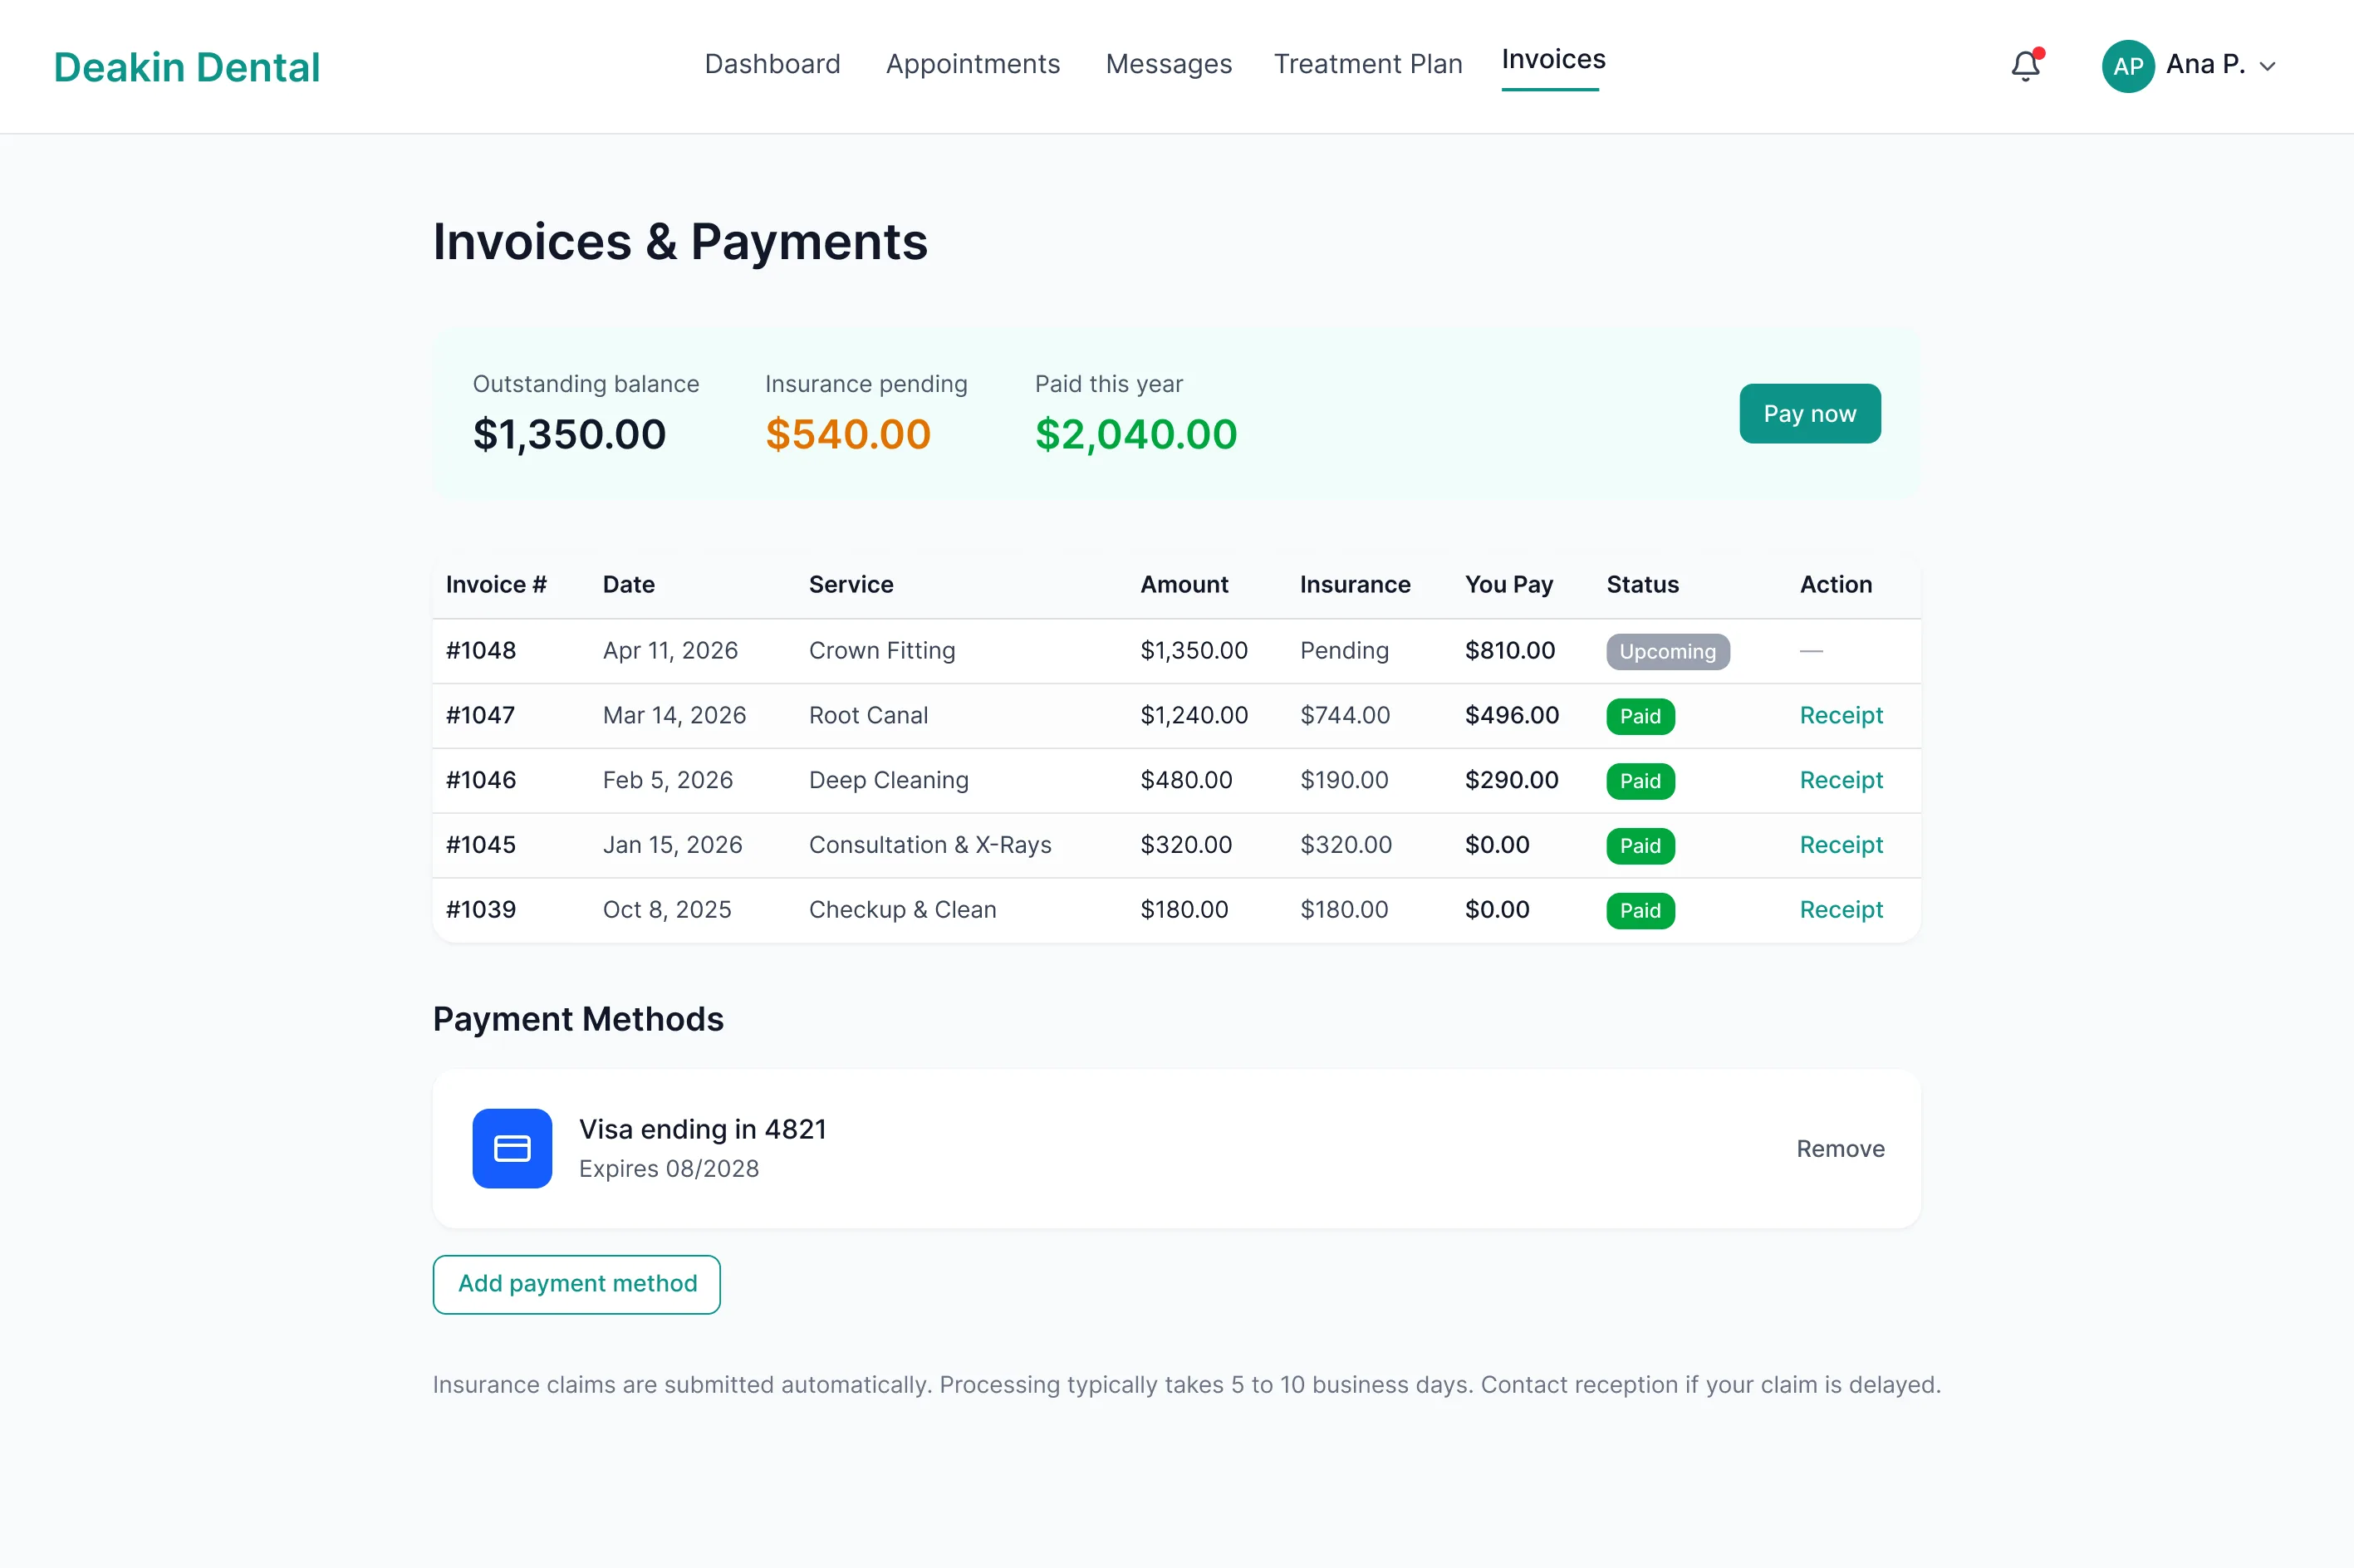
Task: Click Visa ending in 4821 text
Action: [x=702, y=1129]
